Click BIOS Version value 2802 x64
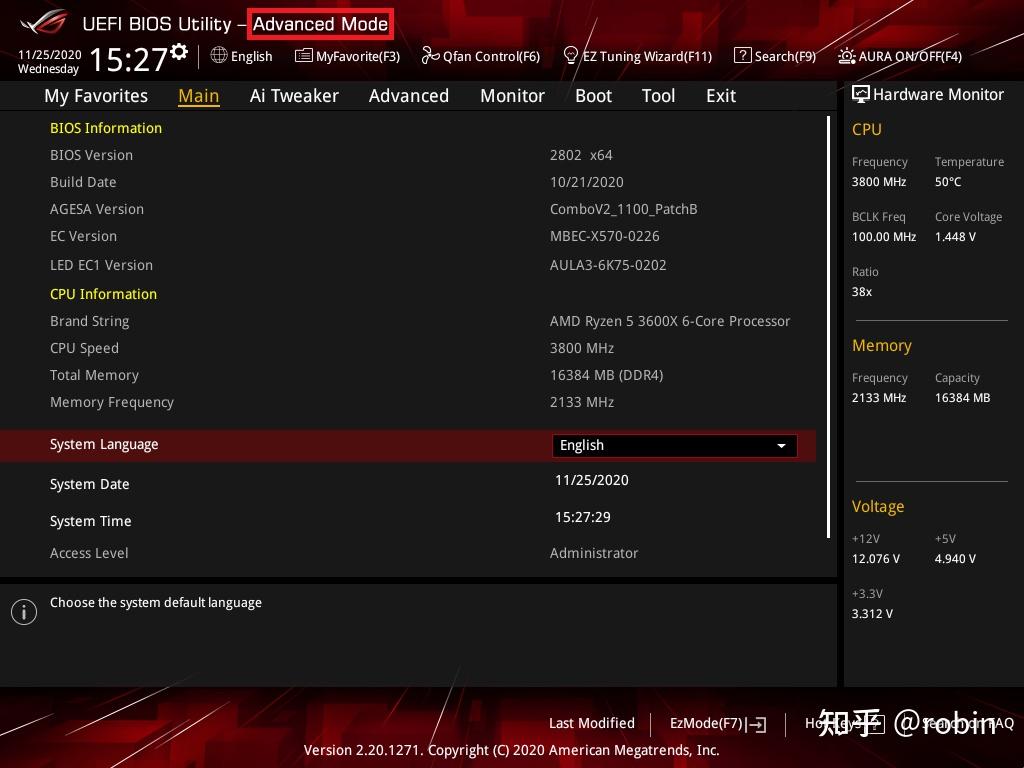The image size is (1024, 768). click(581, 155)
